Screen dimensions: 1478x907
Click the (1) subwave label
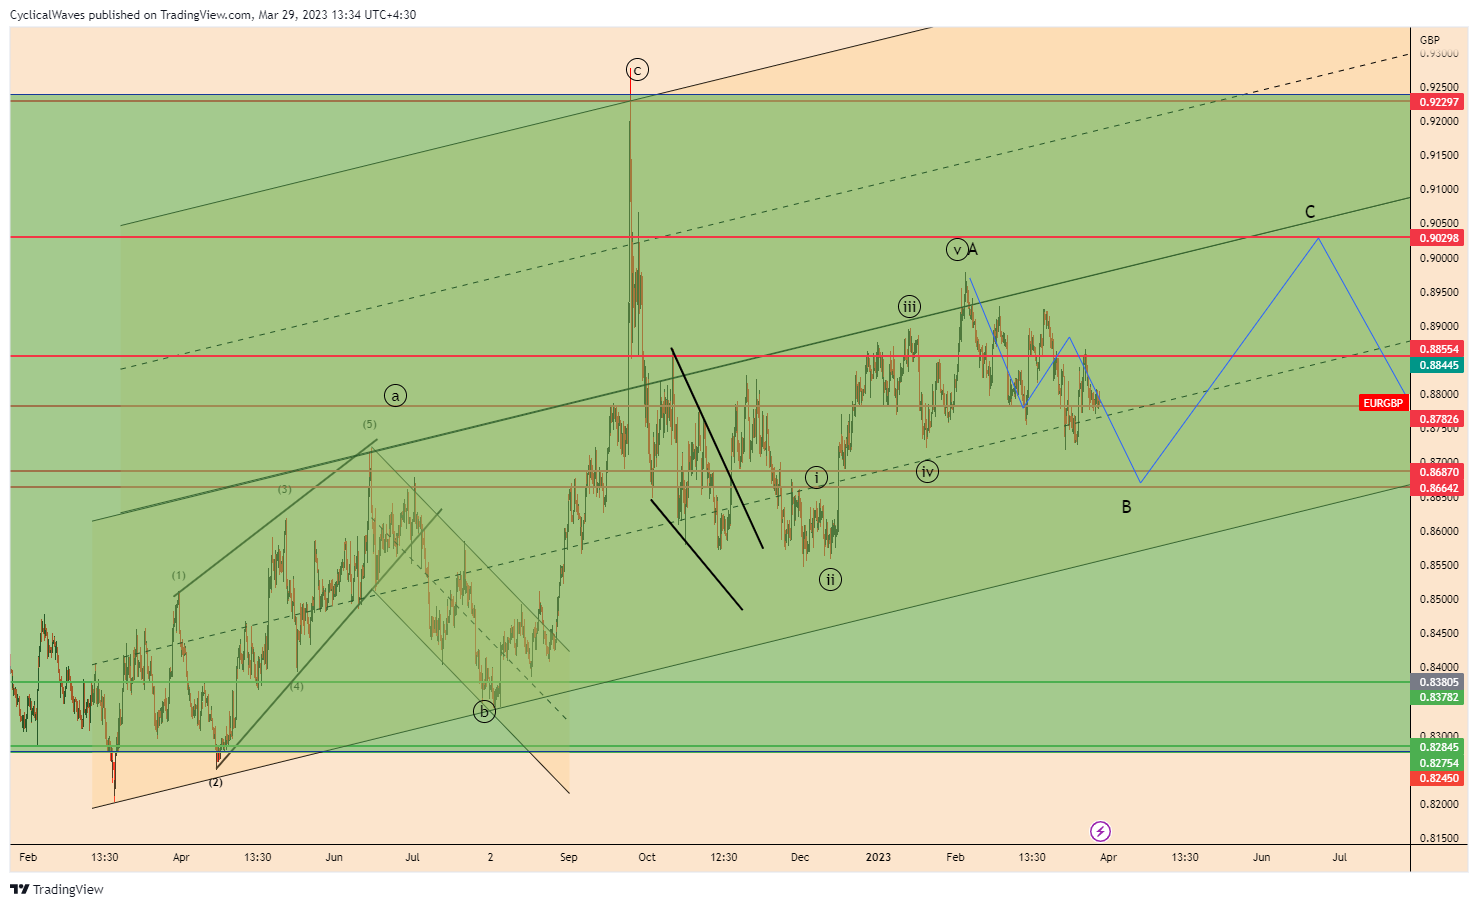[178, 575]
